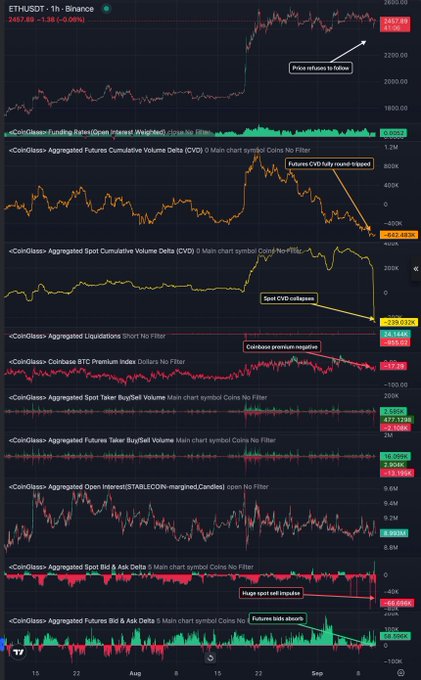Click the 'Coinbase premium negative' note
421x680 pixels.
pos(282,347)
